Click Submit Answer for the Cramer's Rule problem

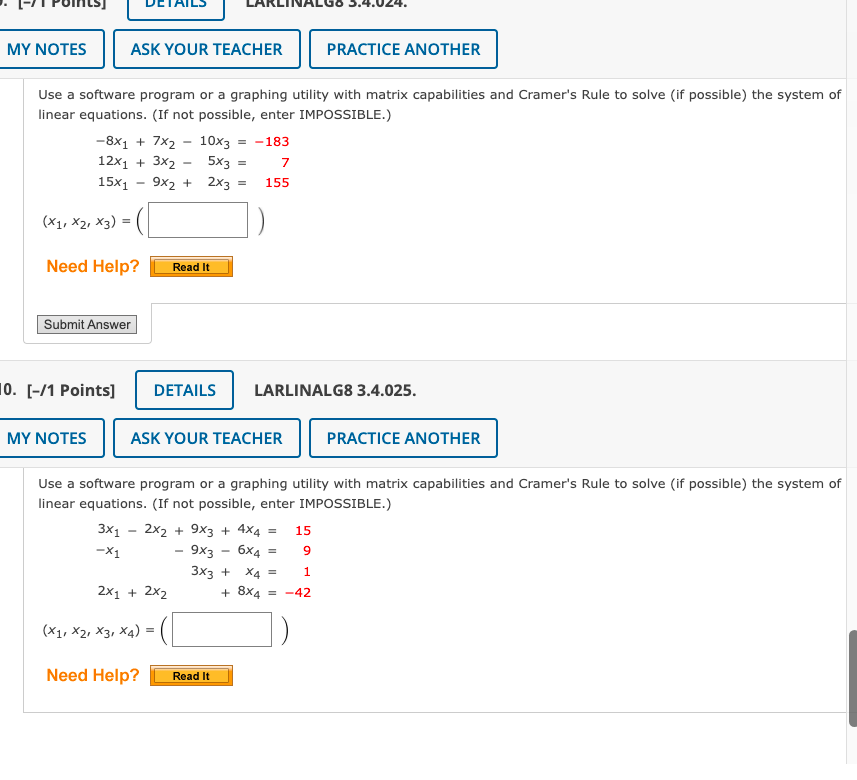(x=86, y=324)
